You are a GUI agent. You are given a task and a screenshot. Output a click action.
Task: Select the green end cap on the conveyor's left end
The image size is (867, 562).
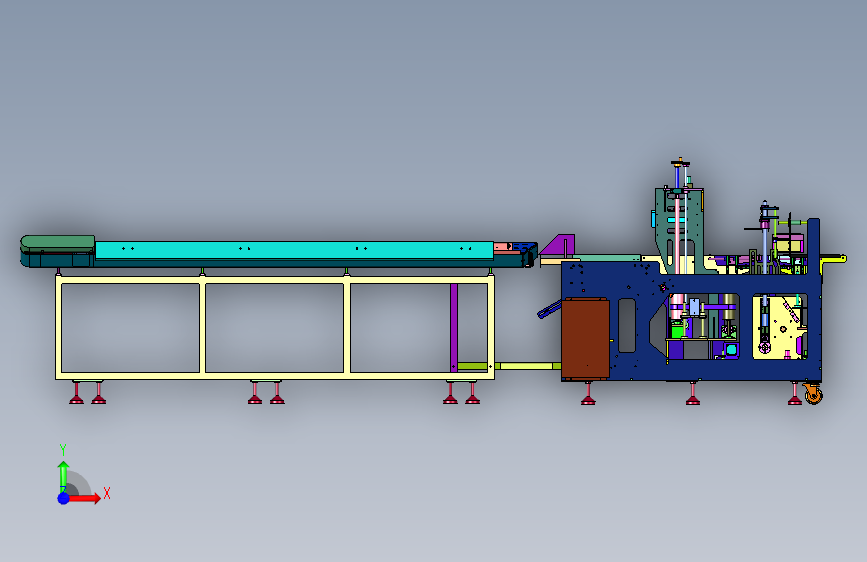[58, 242]
